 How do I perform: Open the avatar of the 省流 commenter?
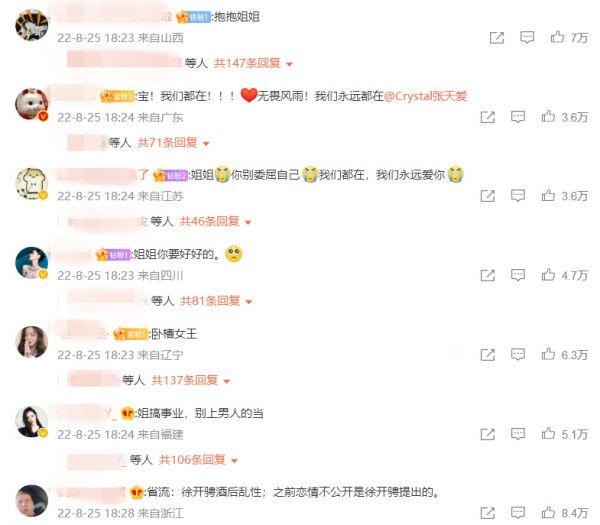(x=31, y=501)
